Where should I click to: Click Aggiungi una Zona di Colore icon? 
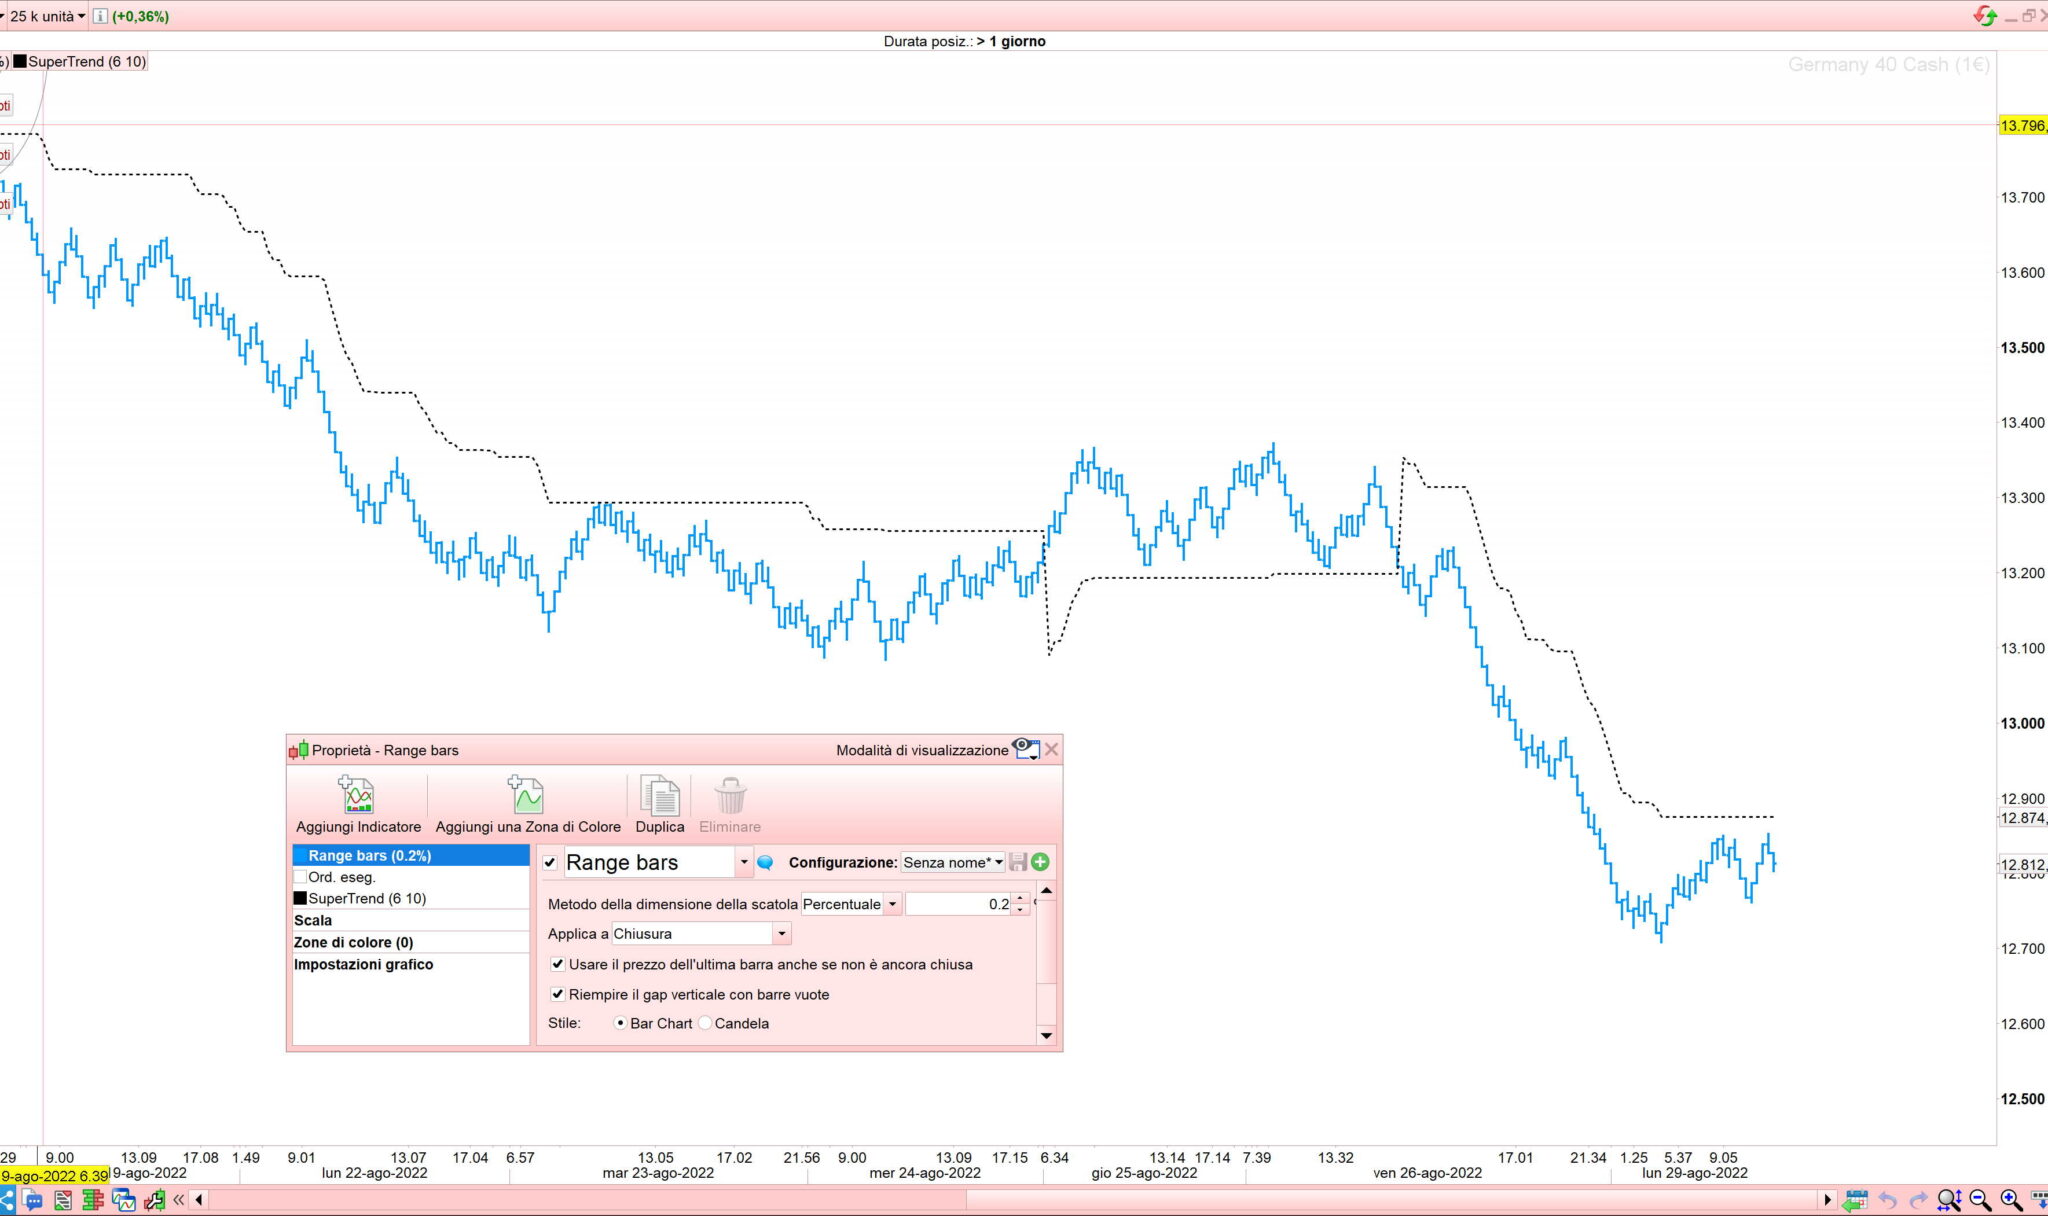tap(526, 796)
